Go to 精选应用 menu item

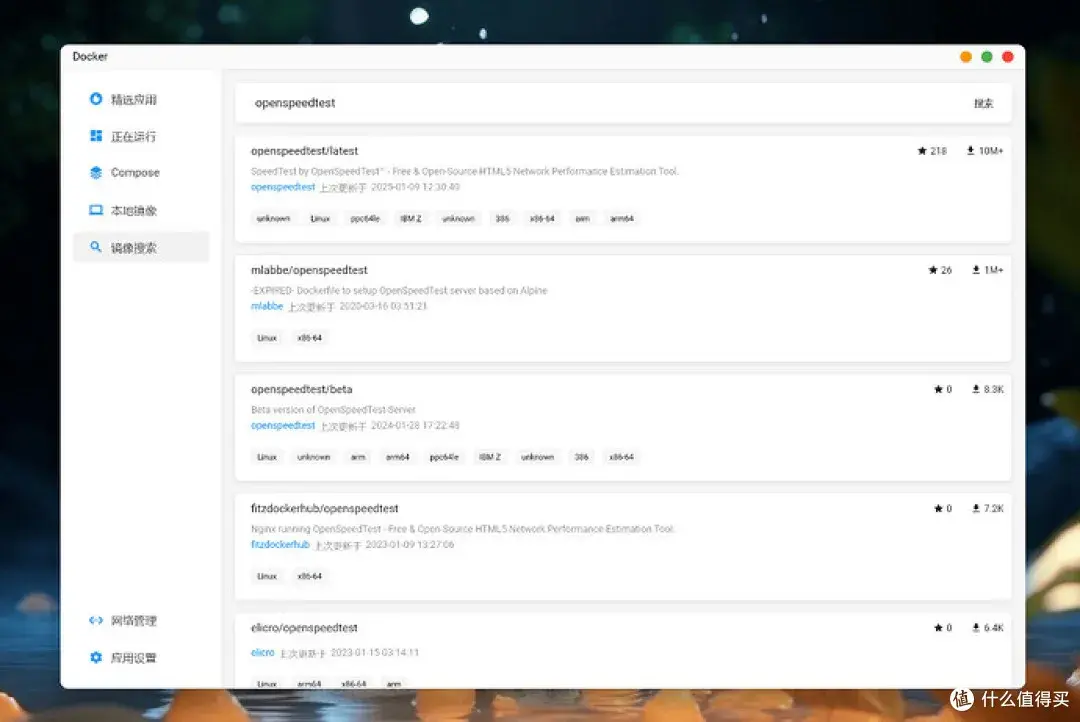tap(141, 99)
